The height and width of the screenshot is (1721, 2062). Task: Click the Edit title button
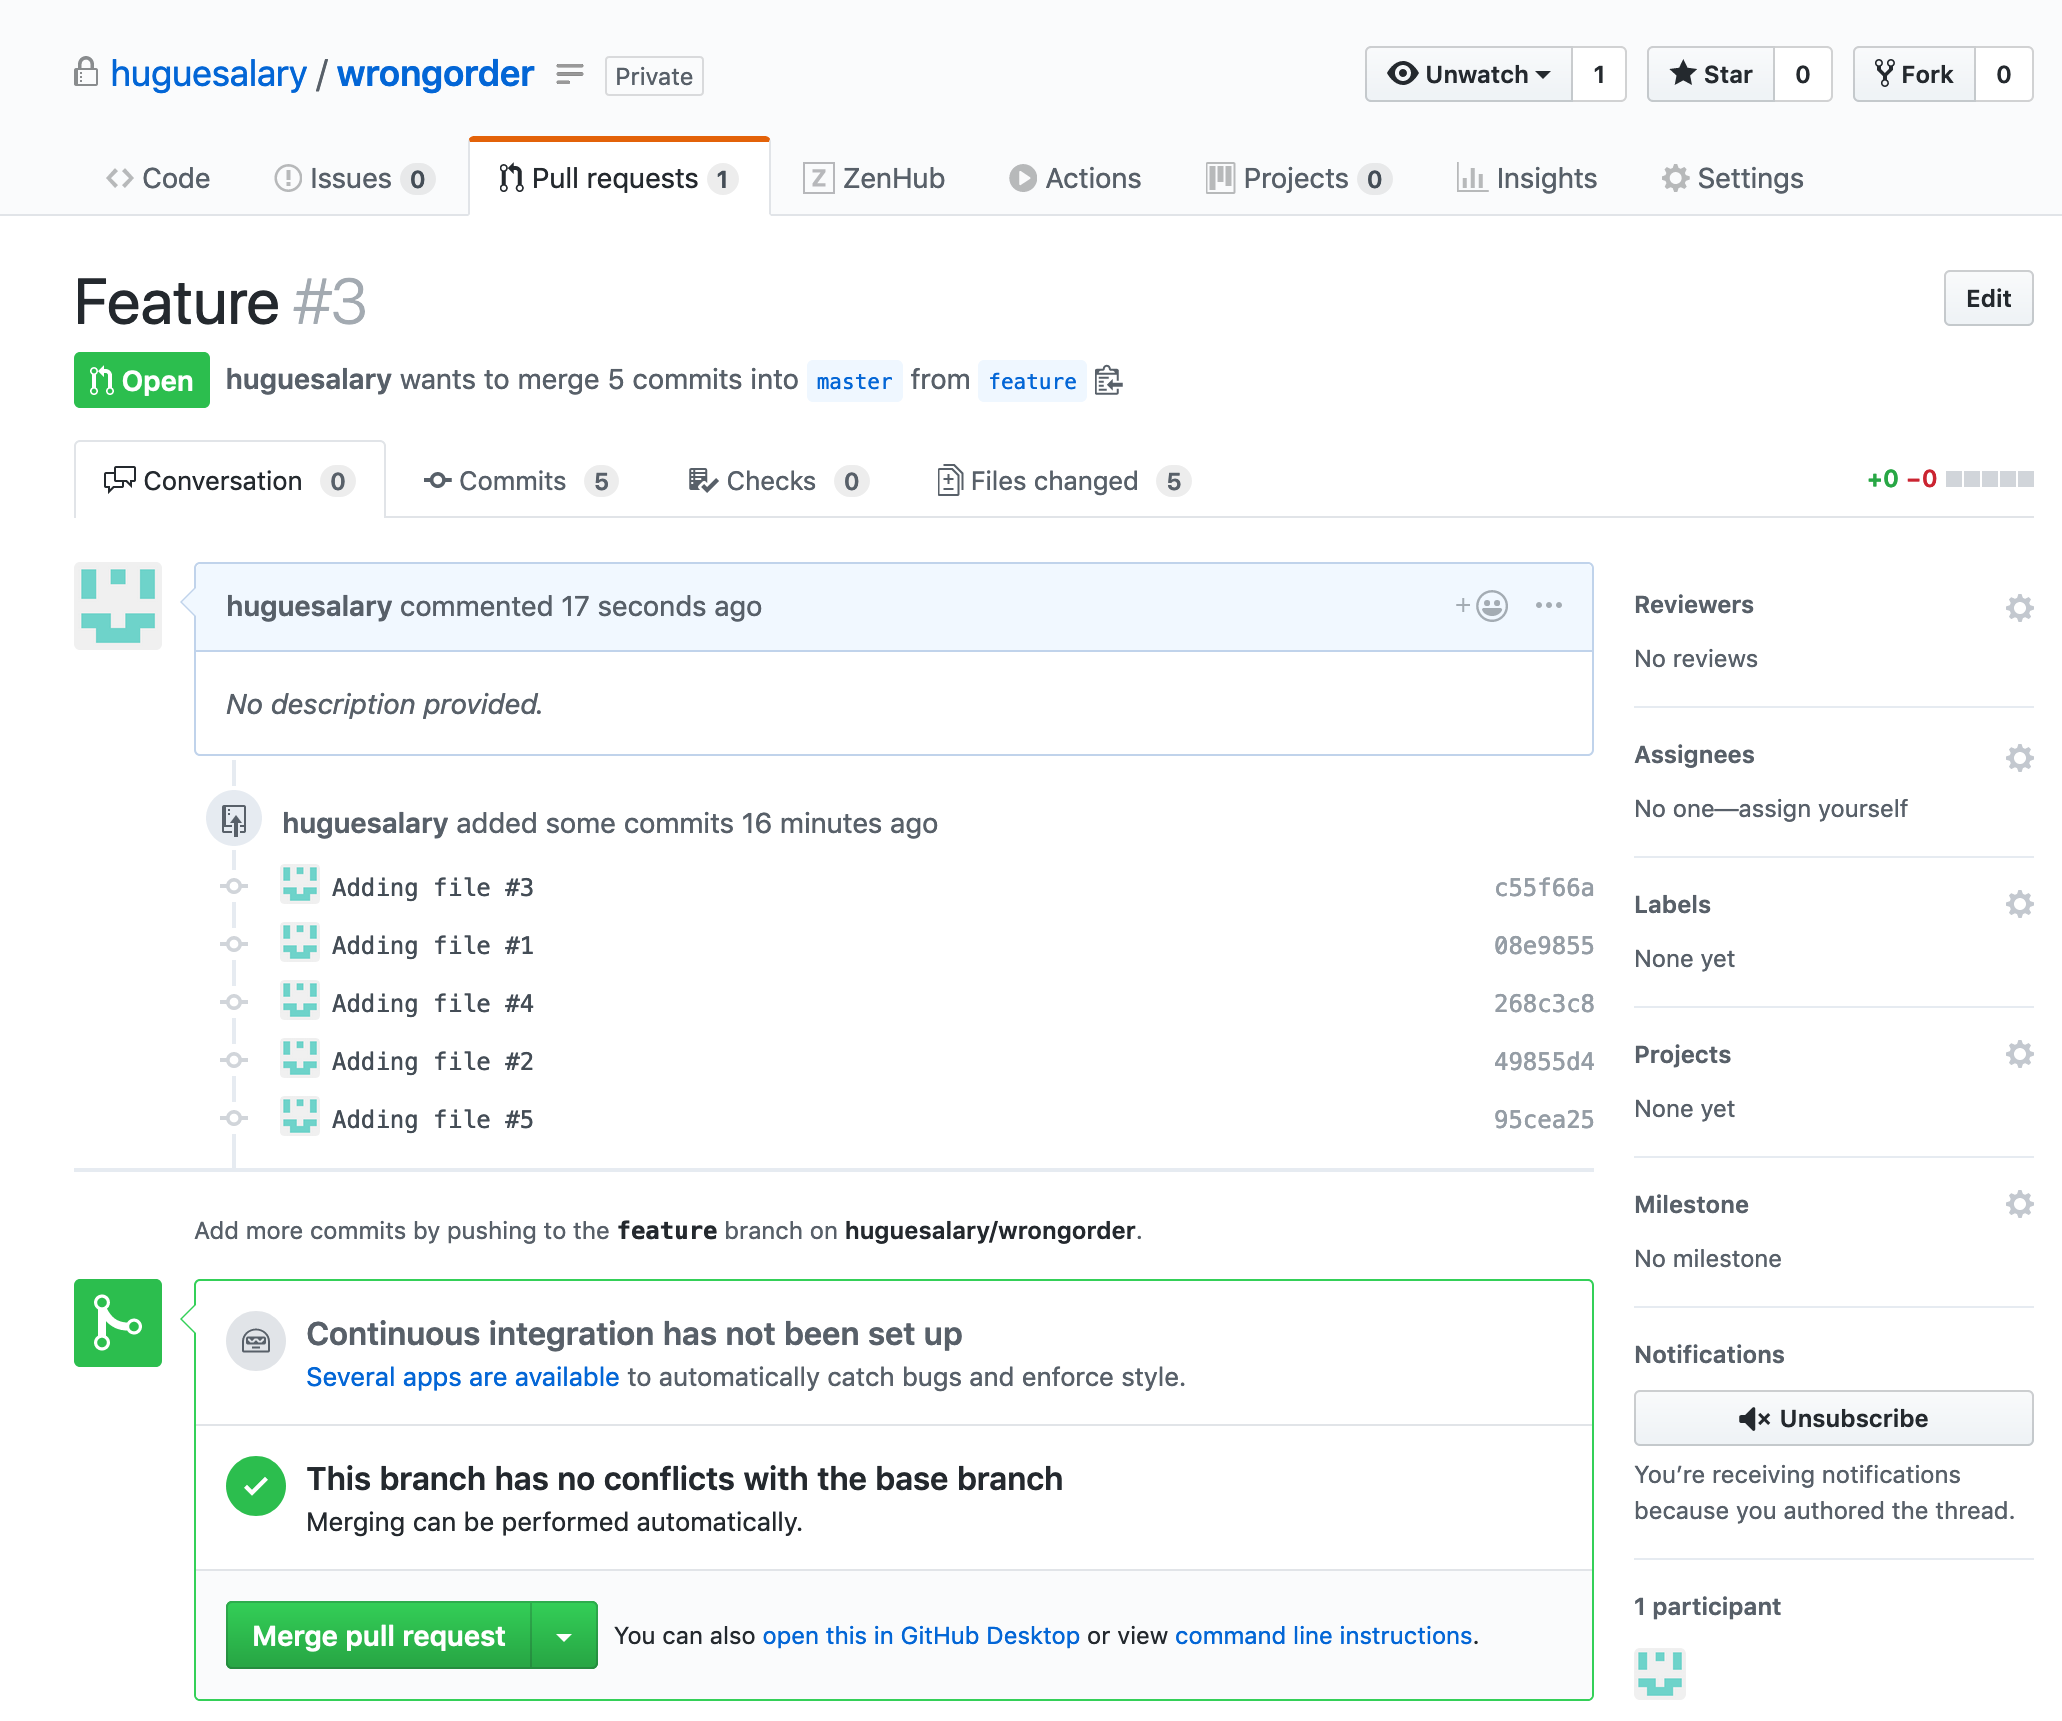[1988, 298]
